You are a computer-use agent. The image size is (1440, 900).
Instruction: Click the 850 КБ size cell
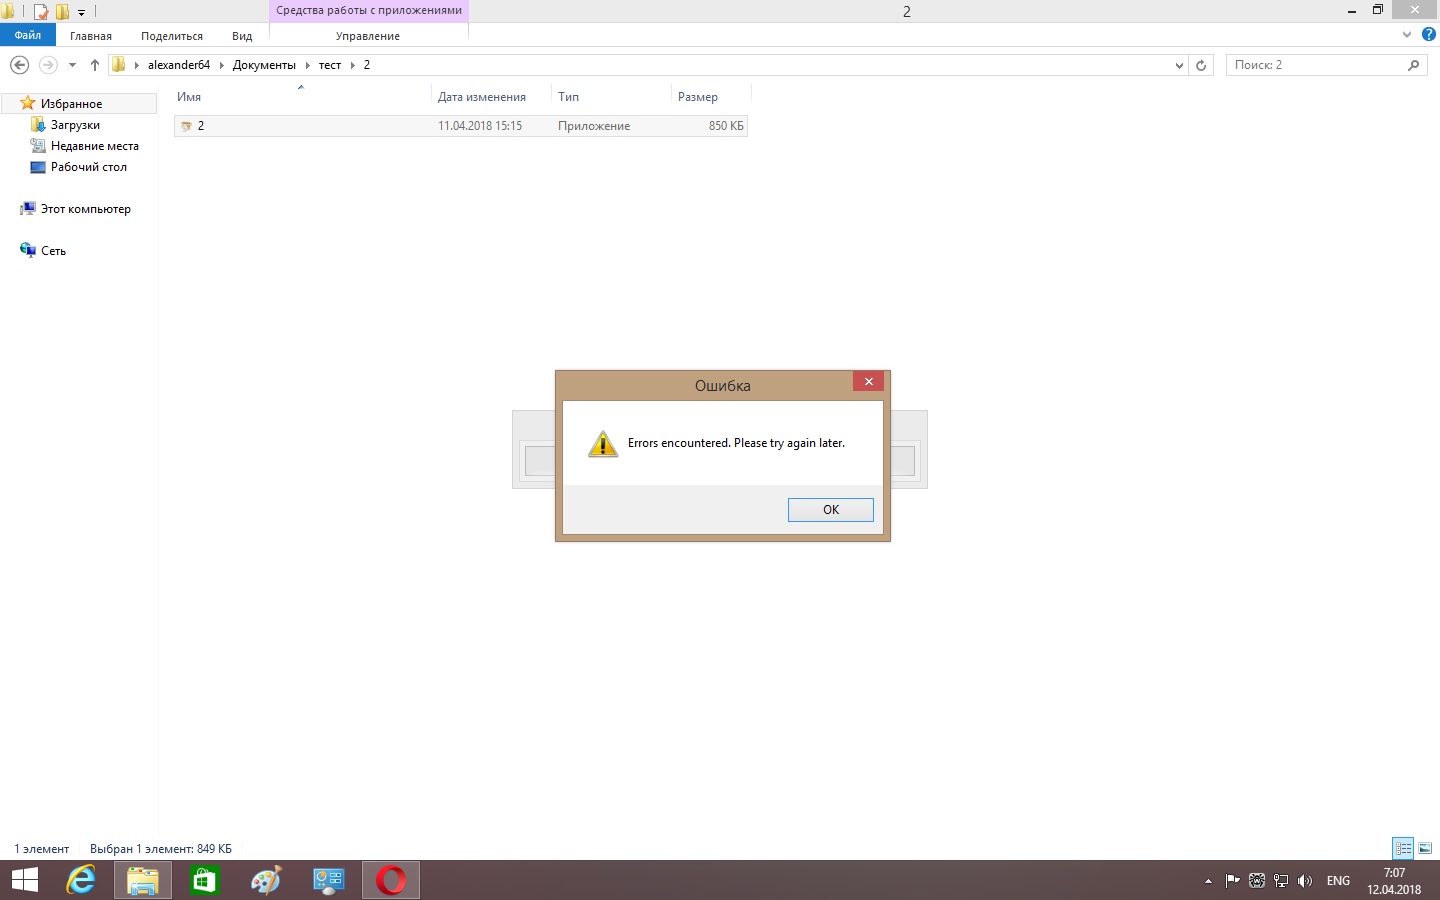[x=726, y=126]
